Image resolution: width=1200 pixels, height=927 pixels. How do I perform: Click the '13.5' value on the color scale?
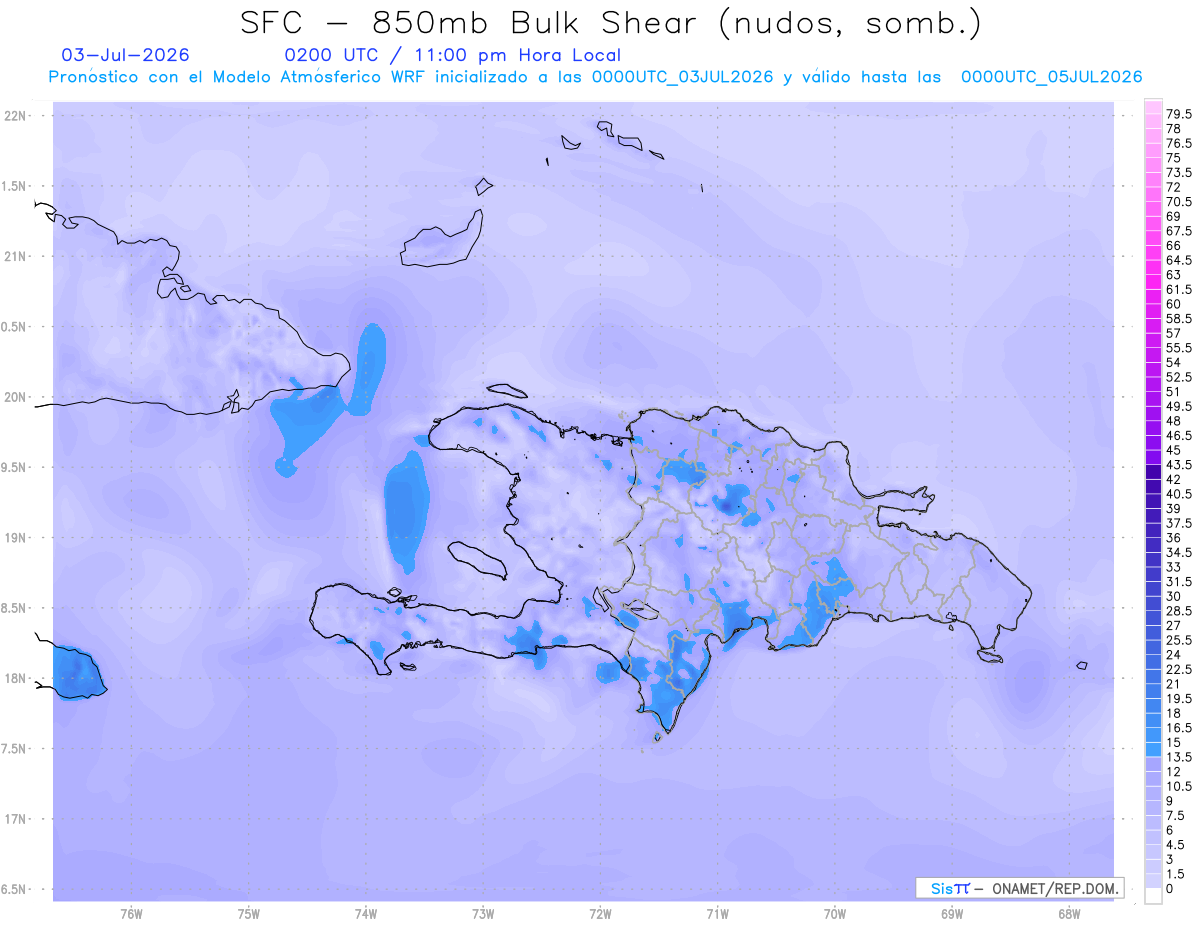point(1179,756)
